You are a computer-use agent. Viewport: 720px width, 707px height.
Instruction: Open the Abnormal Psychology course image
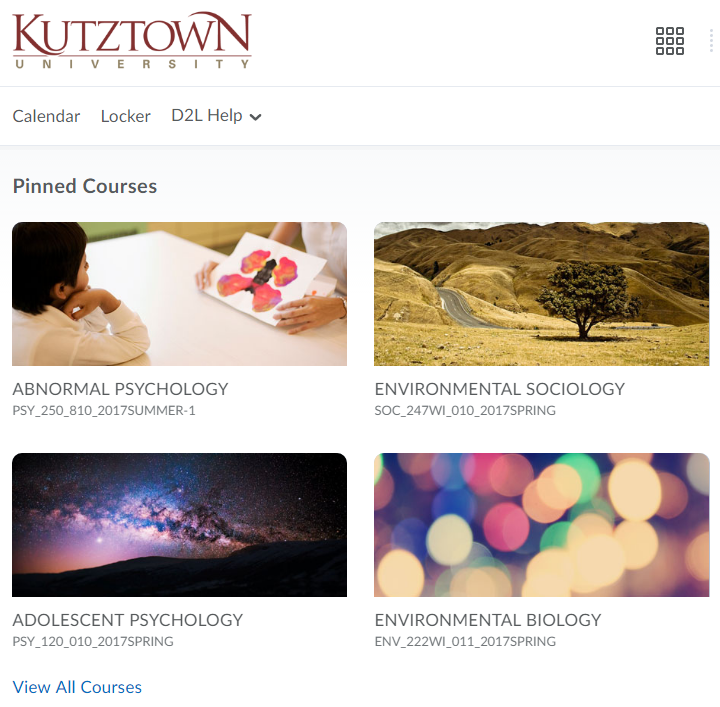point(180,294)
